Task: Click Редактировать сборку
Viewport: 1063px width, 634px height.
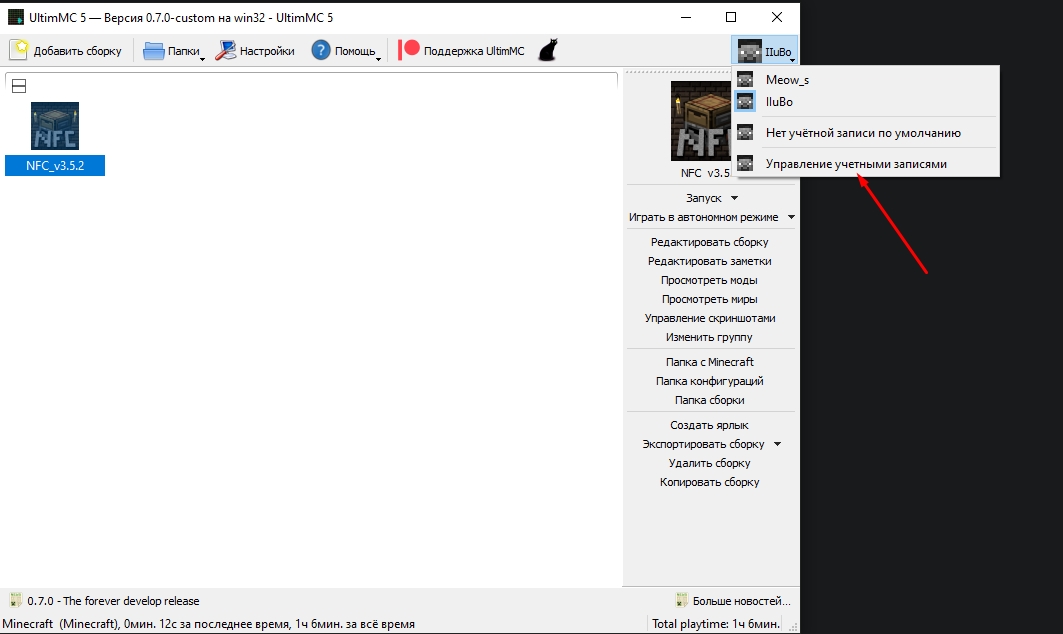Action: (x=710, y=242)
